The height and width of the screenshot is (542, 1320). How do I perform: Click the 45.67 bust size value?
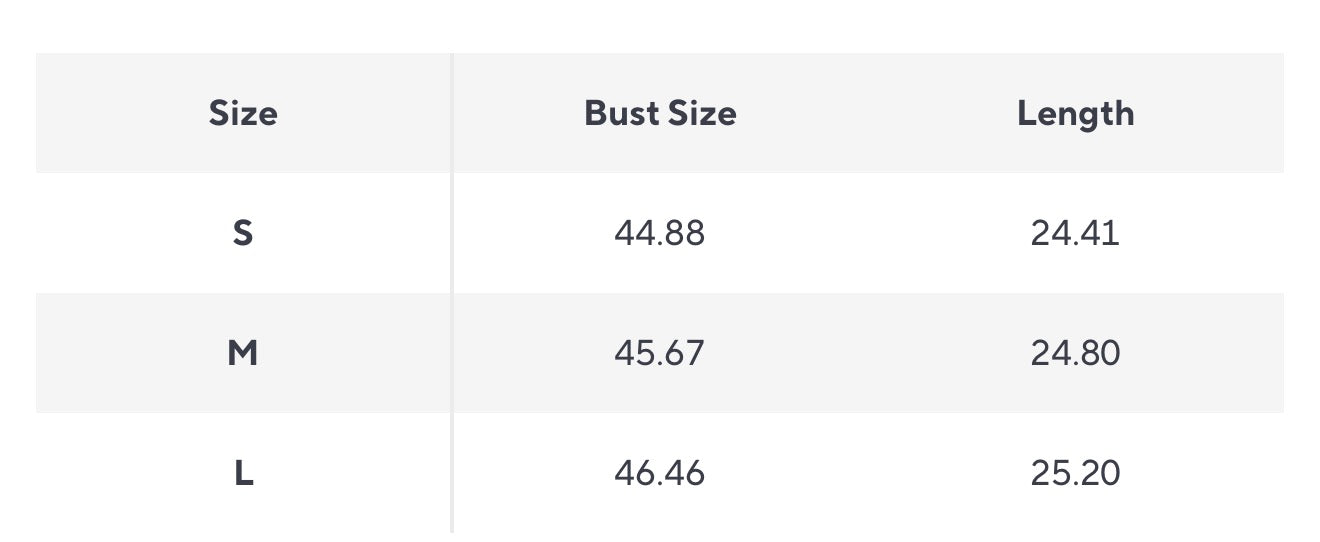click(659, 353)
